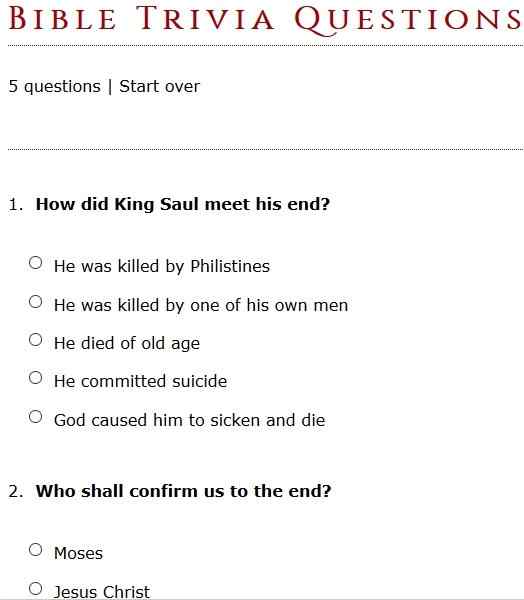The width and height of the screenshot is (524, 600).
Task: Select the 'He died of old age' radio button
Action: pyautogui.click(x=36, y=340)
